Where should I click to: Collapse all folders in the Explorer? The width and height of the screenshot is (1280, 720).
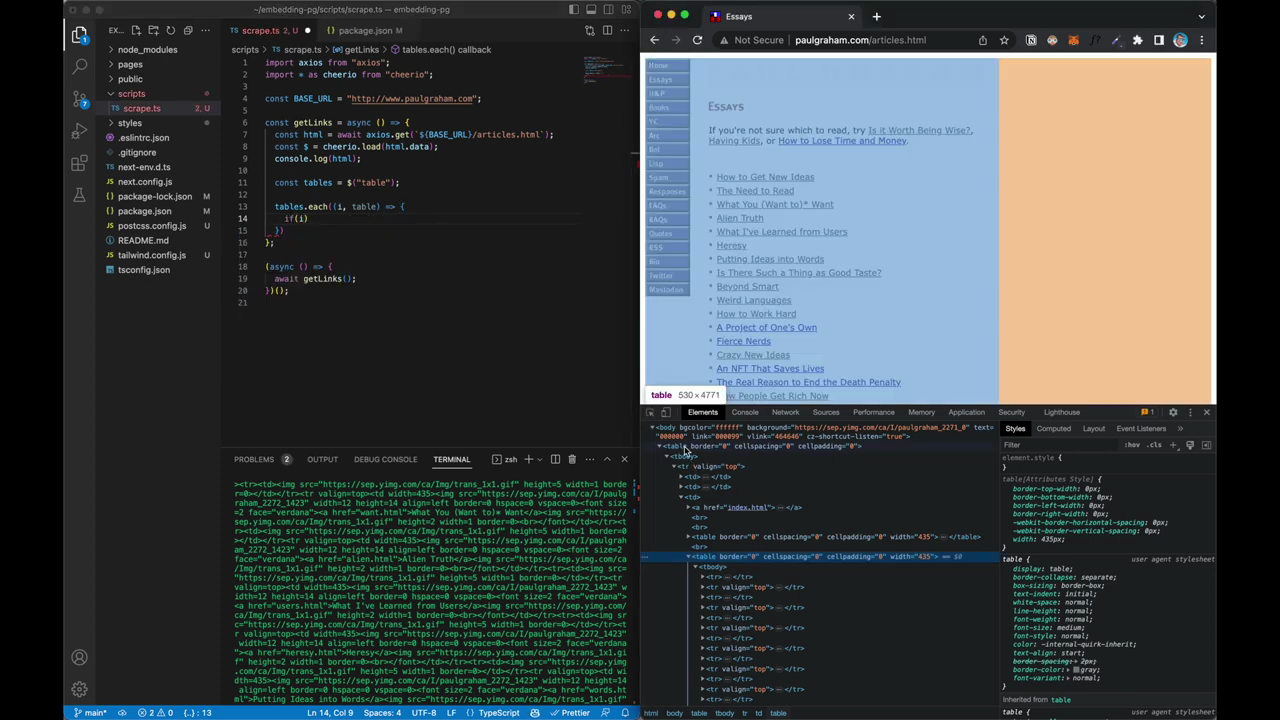(188, 31)
